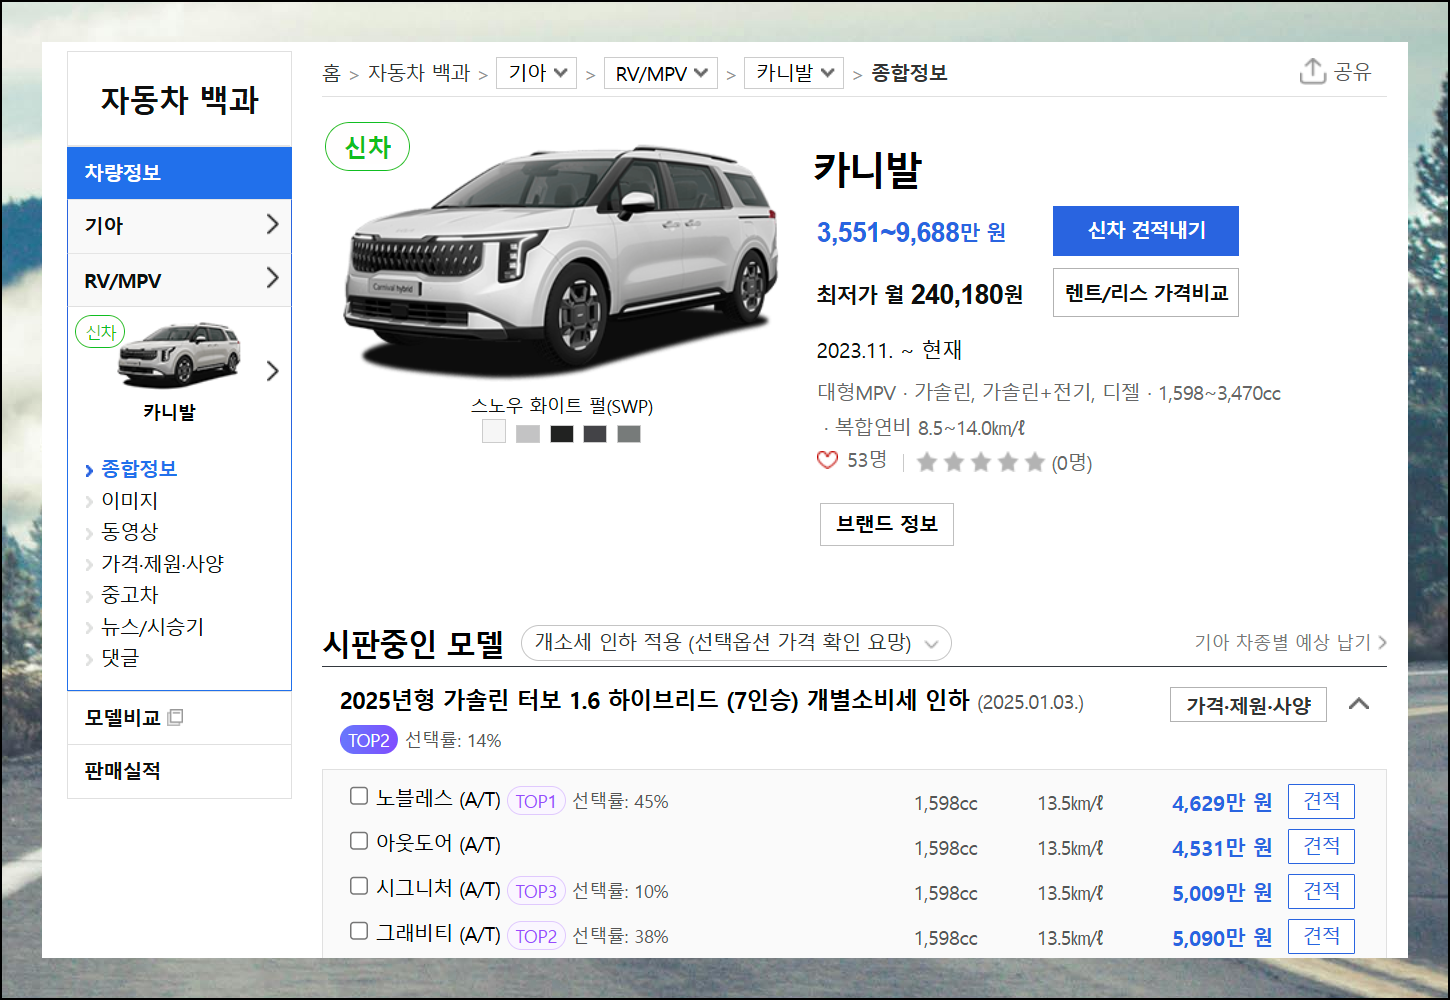Viewport: 1450px width, 1000px height.
Task: Go to 자동차 백과 in breadcrumb
Action: [418, 73]
